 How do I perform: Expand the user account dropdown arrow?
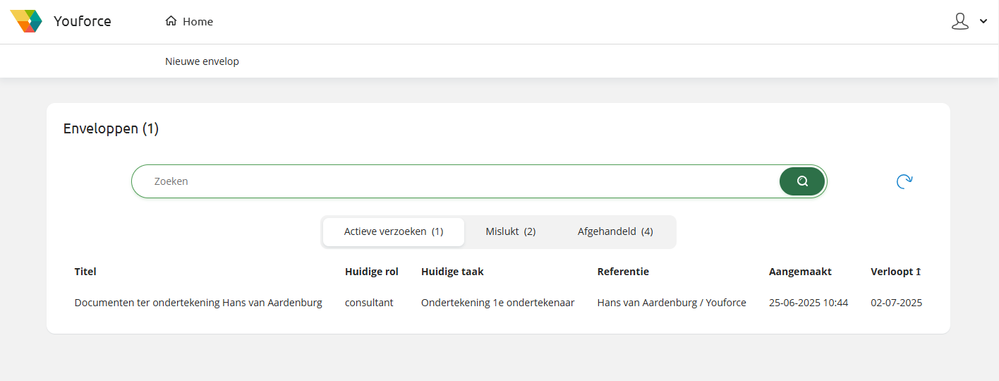click(983, 22)
